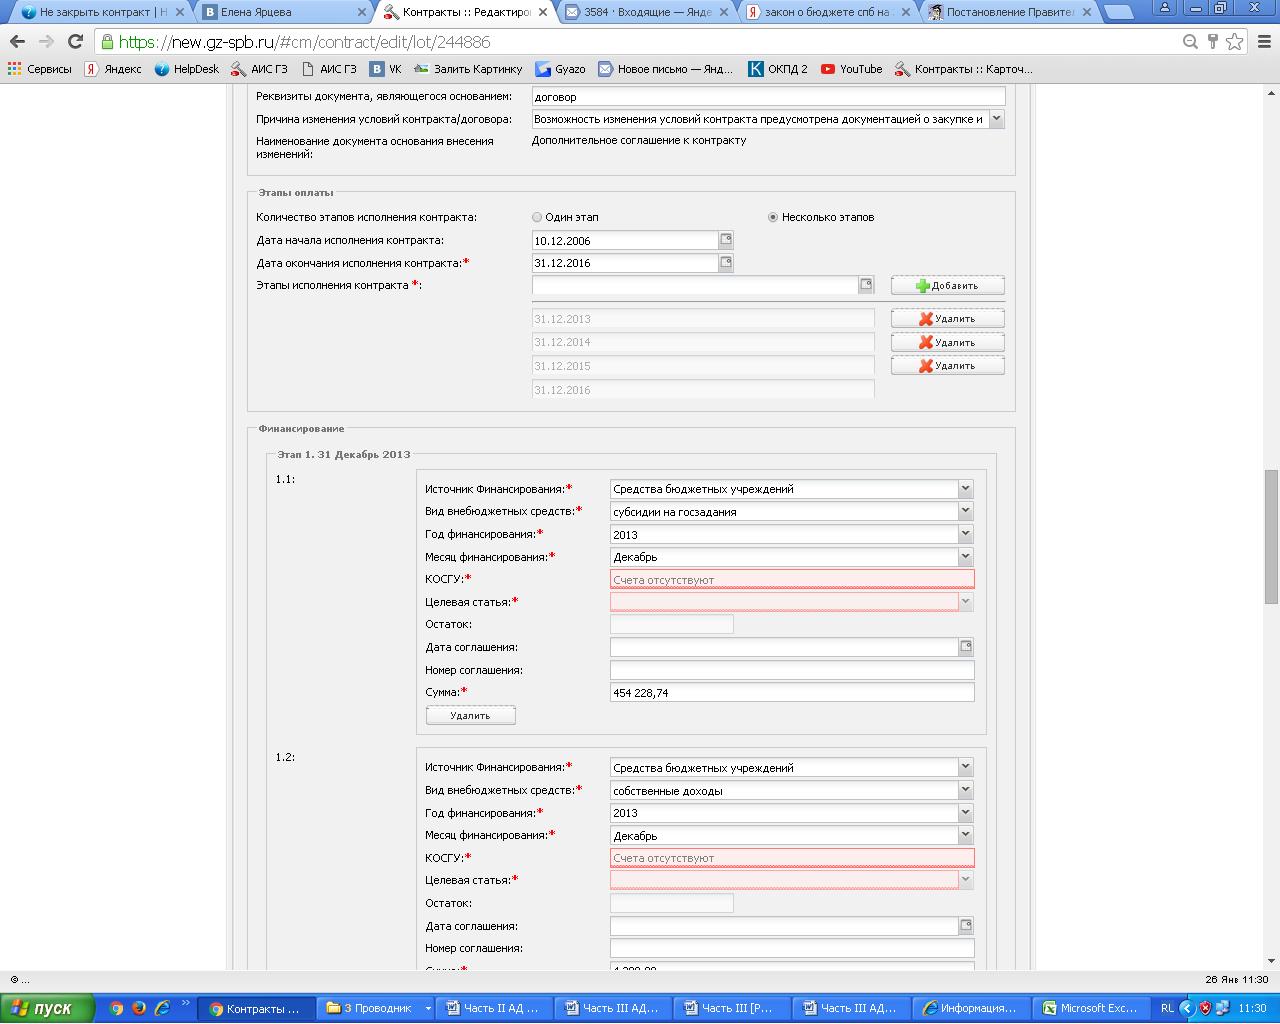
Task: Open calendar for contract start date 10.12.2006
Action: coord(726,240)
